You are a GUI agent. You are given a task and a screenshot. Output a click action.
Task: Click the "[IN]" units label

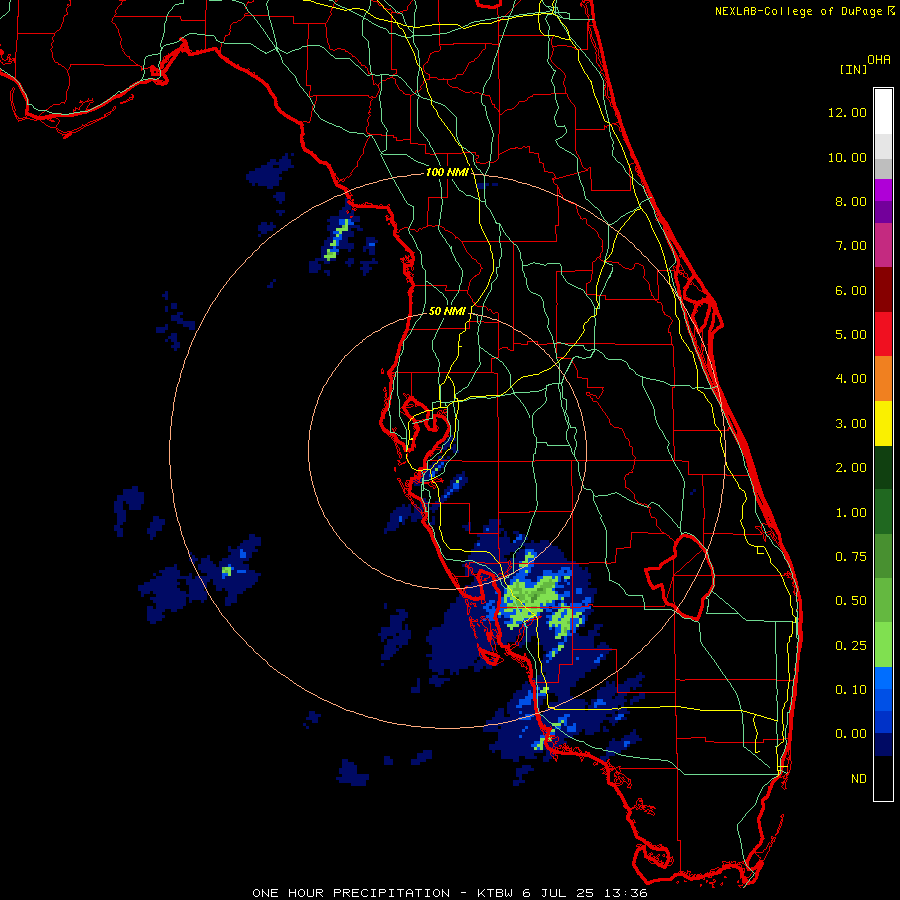[x=853, y=69]
